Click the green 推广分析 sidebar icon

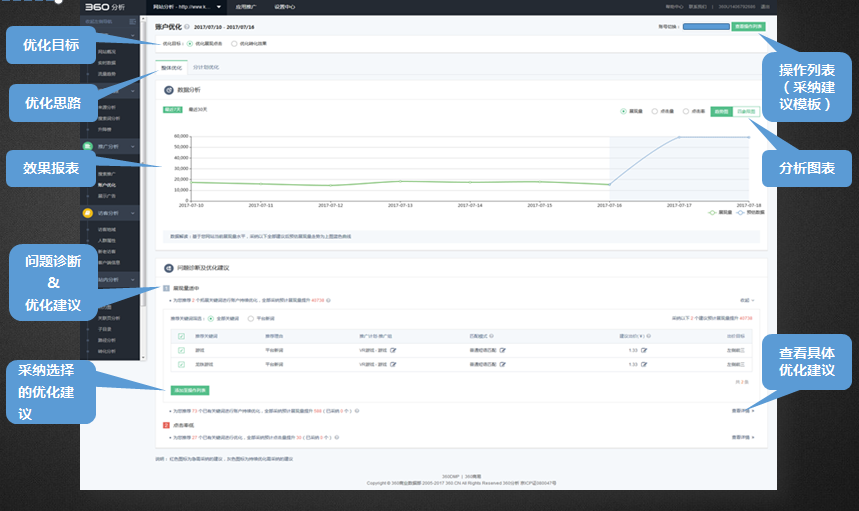point(89,146)
